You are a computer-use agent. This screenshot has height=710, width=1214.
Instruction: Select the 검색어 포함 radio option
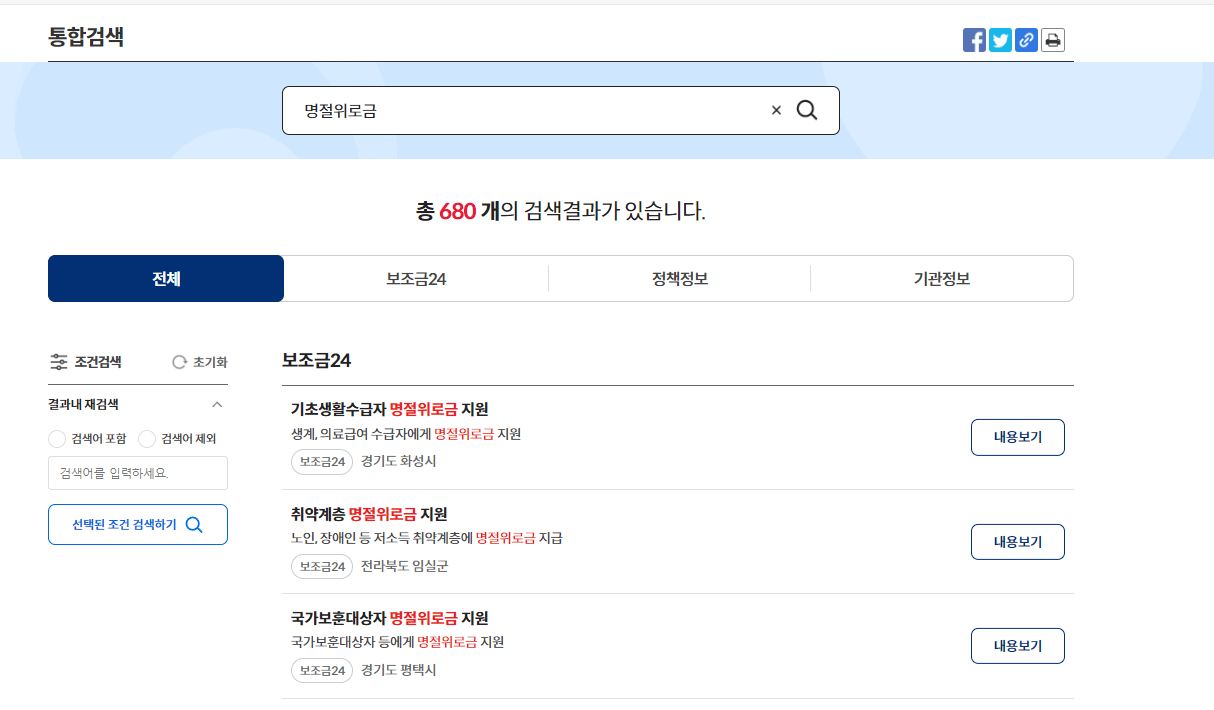coord(57,438)
